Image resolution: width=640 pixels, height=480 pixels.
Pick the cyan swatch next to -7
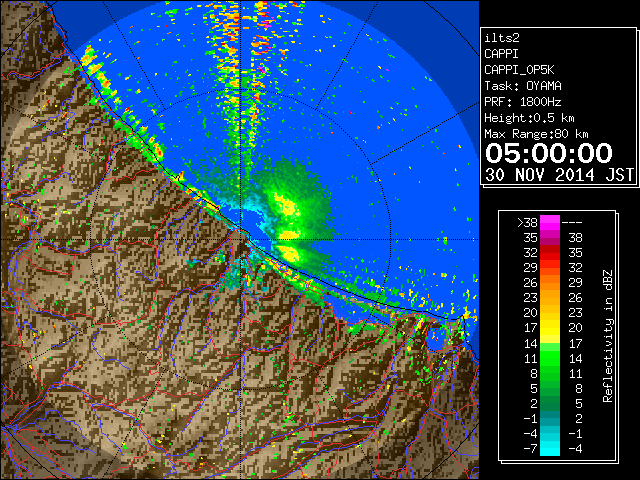click(x=550, y=449)
